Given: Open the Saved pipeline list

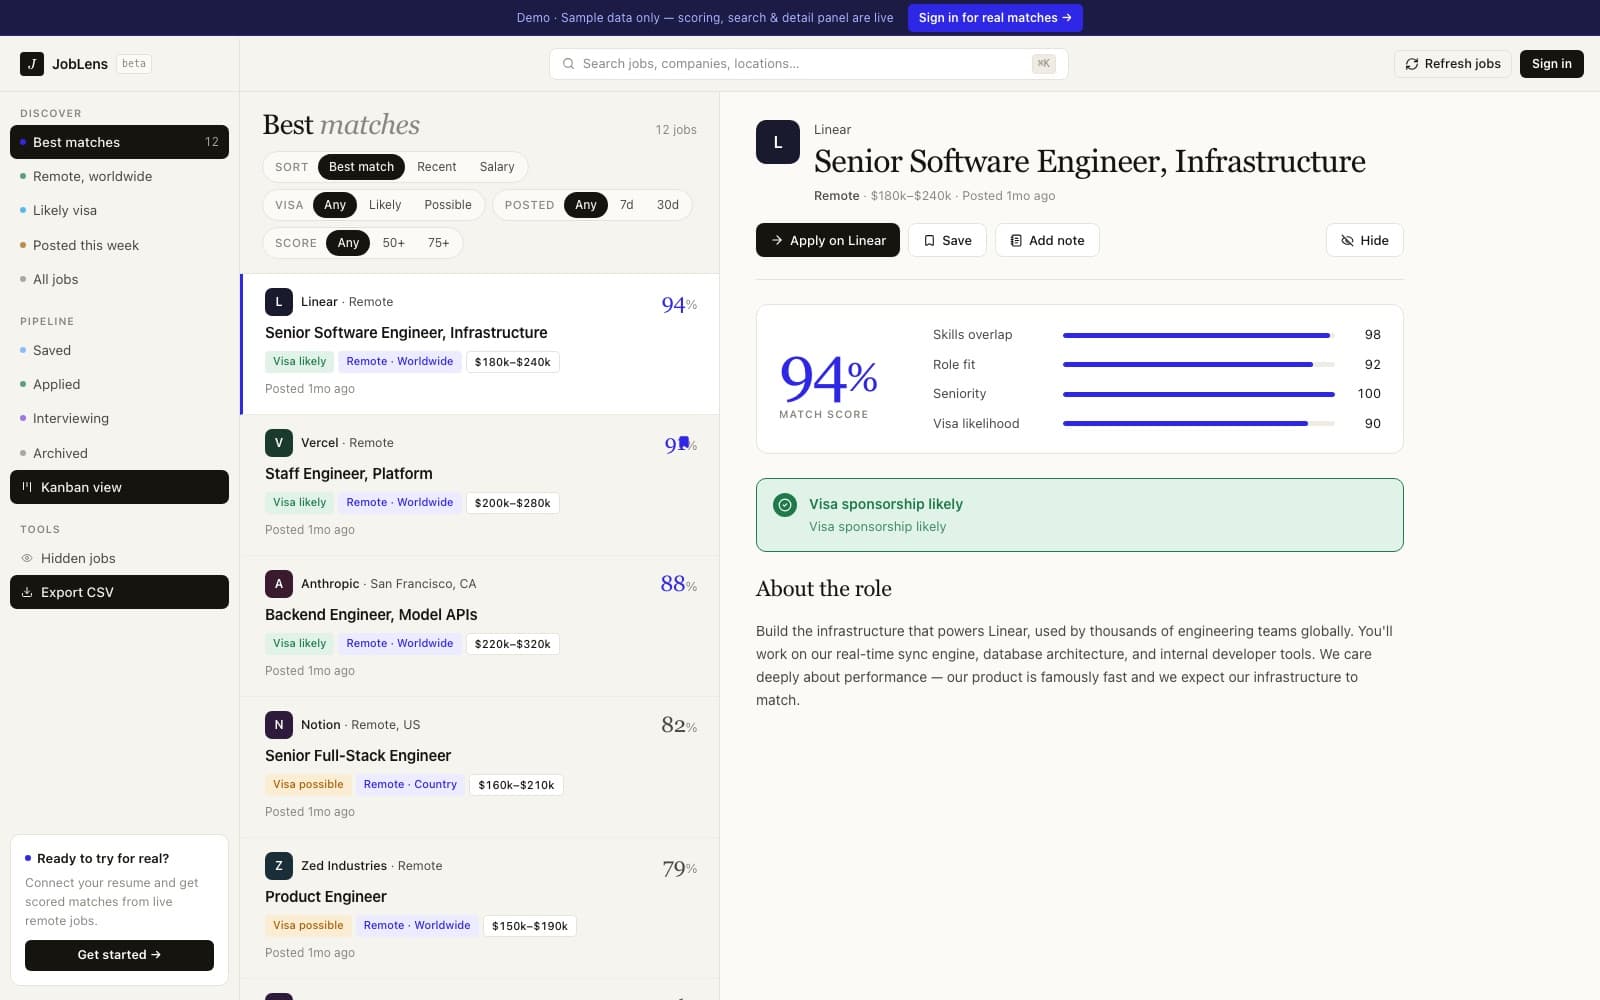Looking at the screenshot, I should coord(119,350).
